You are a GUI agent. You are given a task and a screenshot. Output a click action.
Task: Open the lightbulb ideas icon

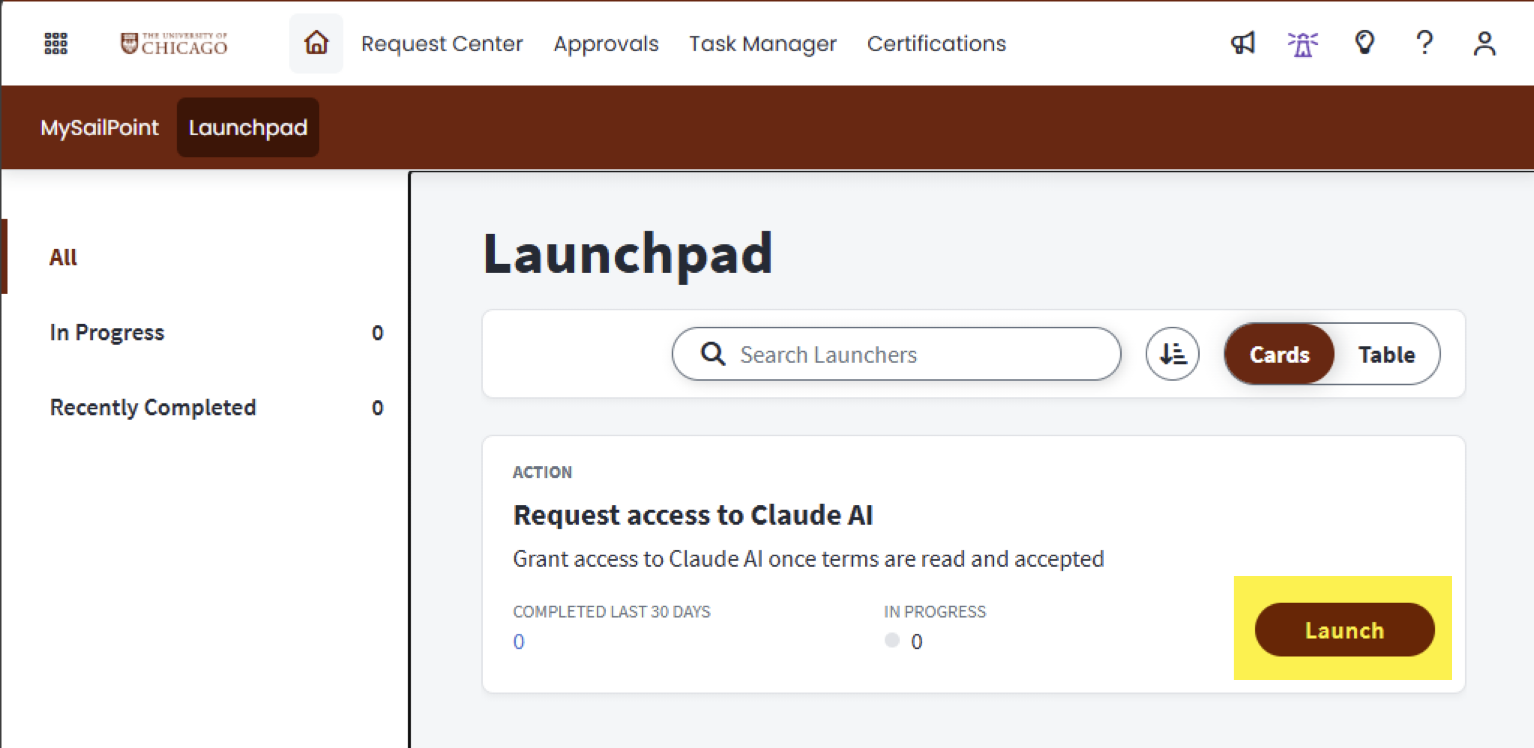click(1364, 43)
